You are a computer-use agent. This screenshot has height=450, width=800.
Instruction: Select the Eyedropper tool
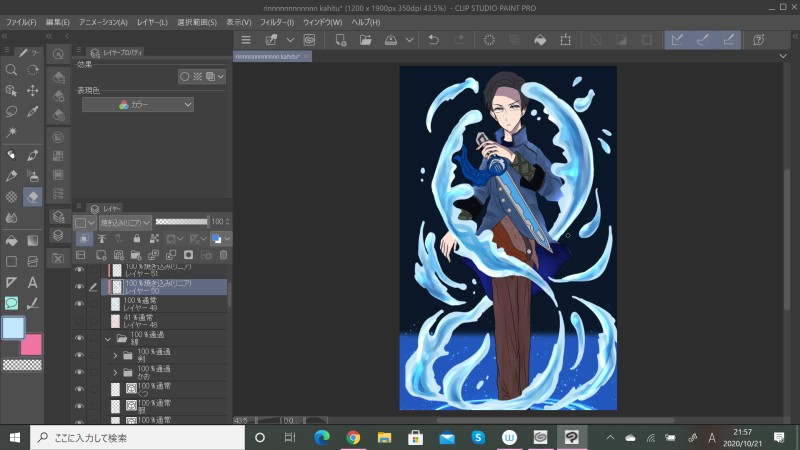click(32, 111)
